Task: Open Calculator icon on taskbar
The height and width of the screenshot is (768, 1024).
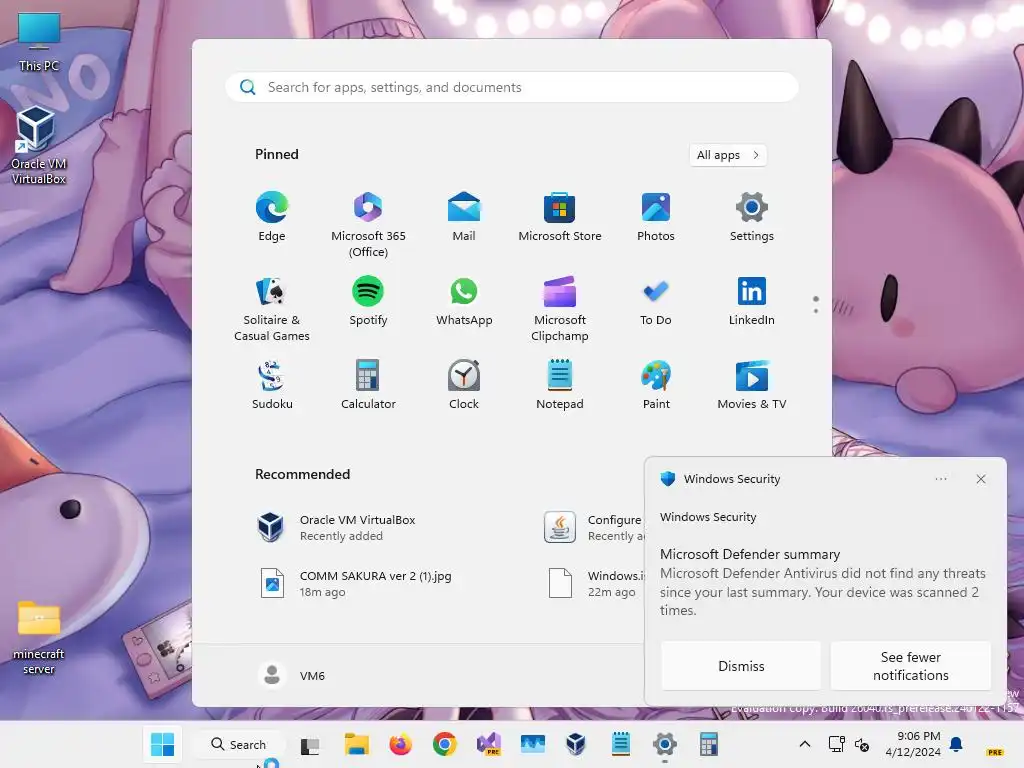Action: click(708, 744)
